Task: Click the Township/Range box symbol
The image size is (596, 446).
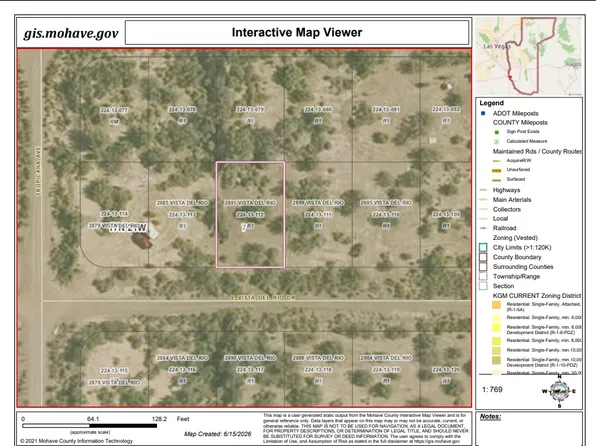Action: pyautogui.click(x=483, y=276)
